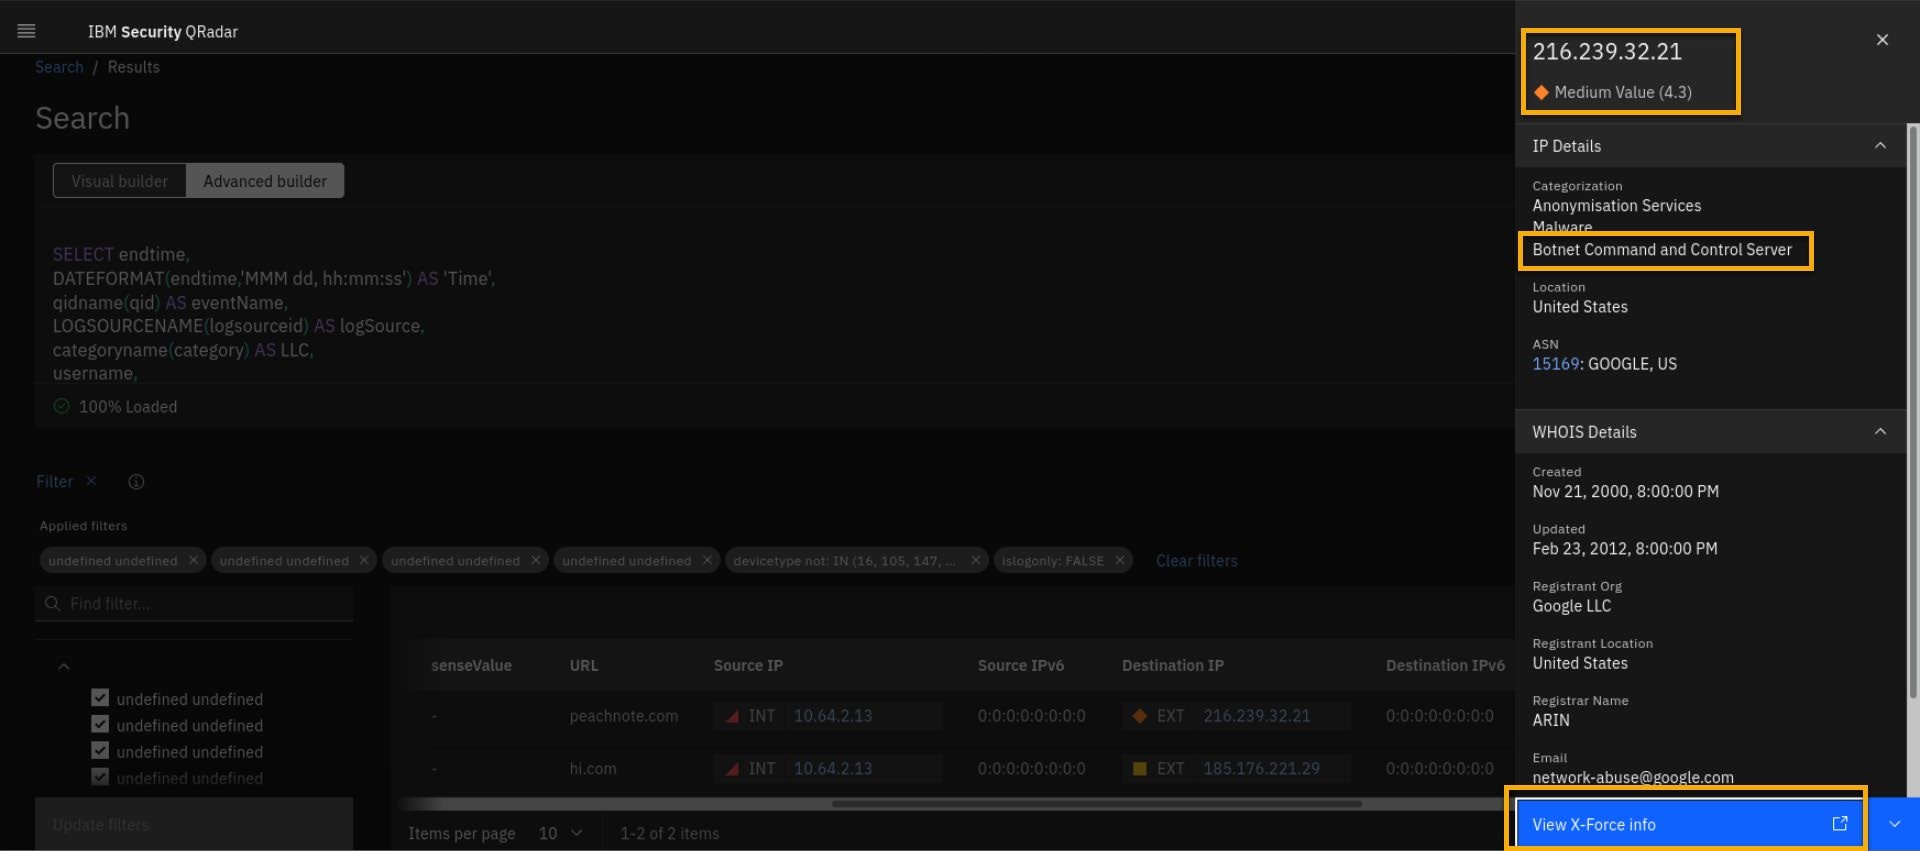This screenshot has width=1920, height=851.
Task: Click the Botnet Command and Control Server categorization
Action: tap(1661, 250)
